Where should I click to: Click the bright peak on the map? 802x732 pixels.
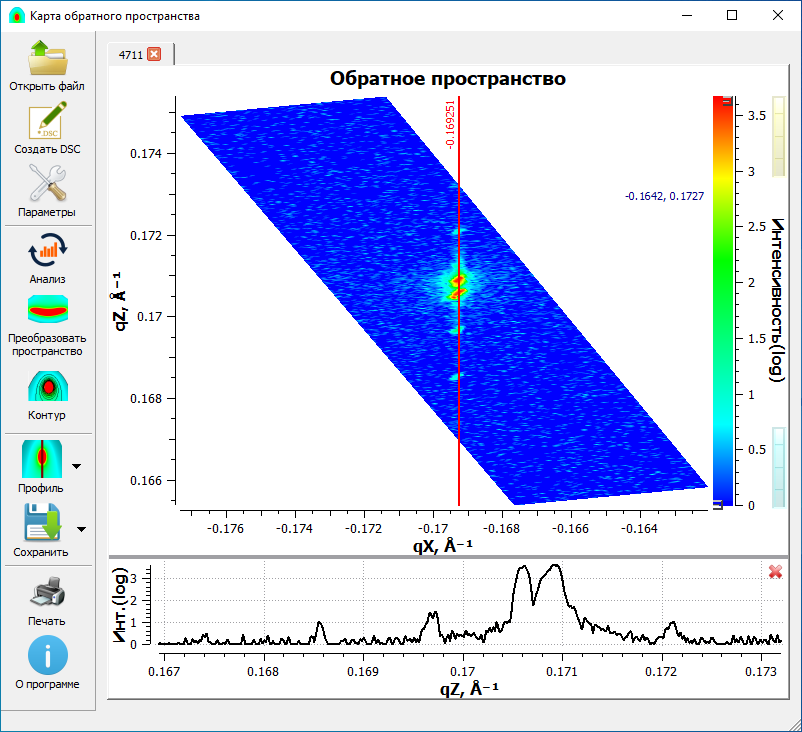point(458,282)
